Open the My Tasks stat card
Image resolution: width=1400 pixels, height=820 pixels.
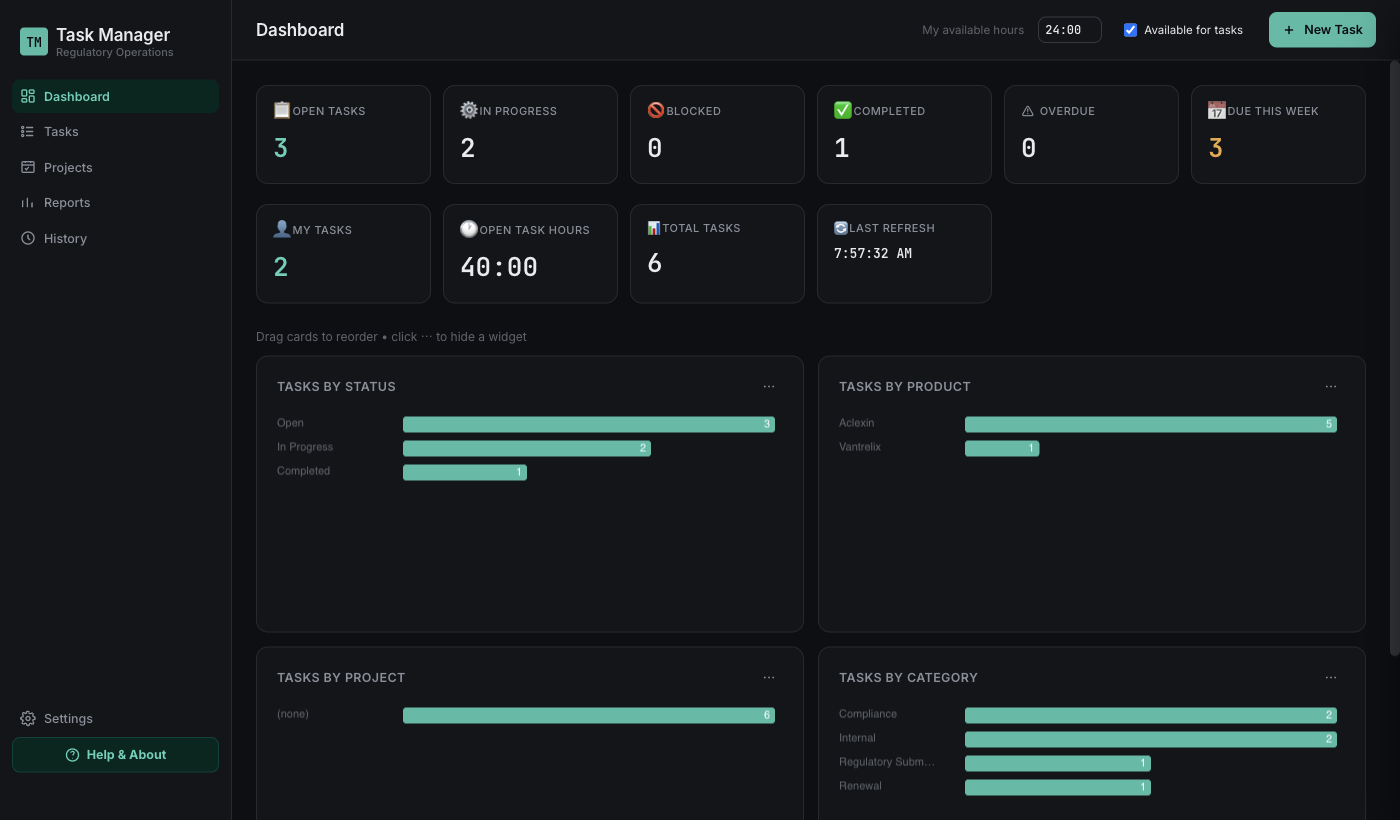click(x=343, y=253)
